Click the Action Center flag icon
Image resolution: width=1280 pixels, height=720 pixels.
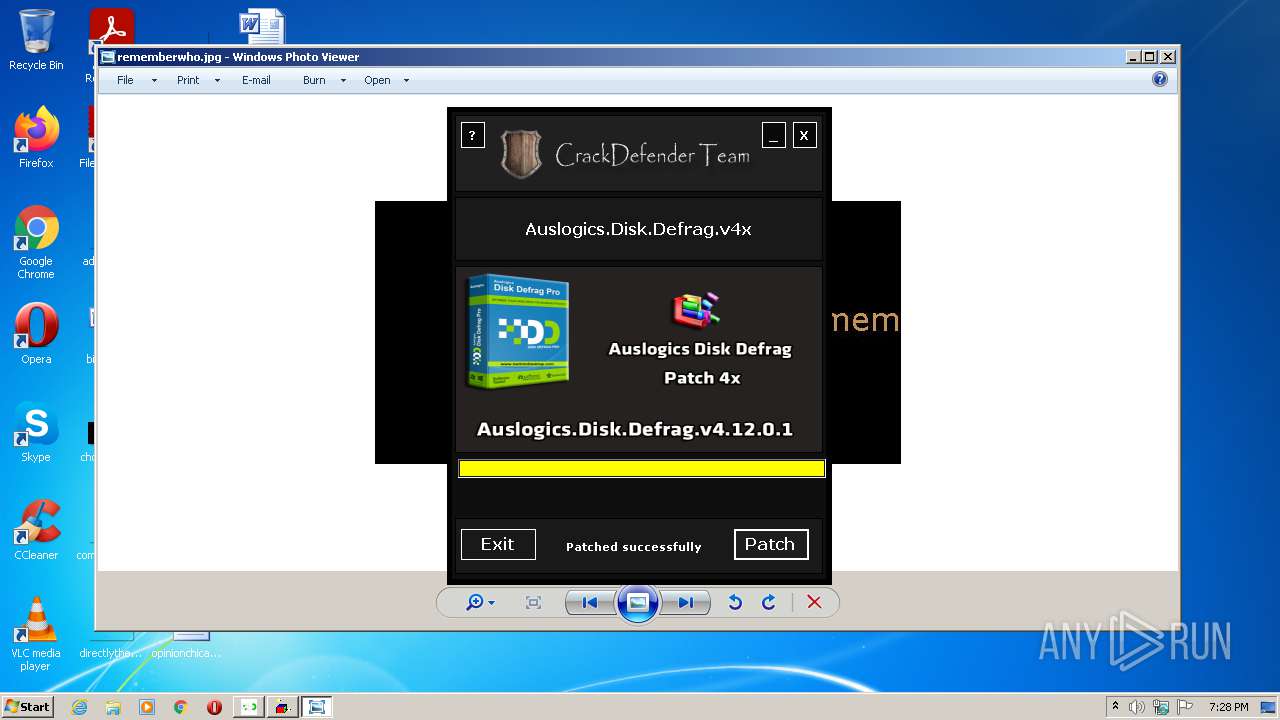(1184, 707)
